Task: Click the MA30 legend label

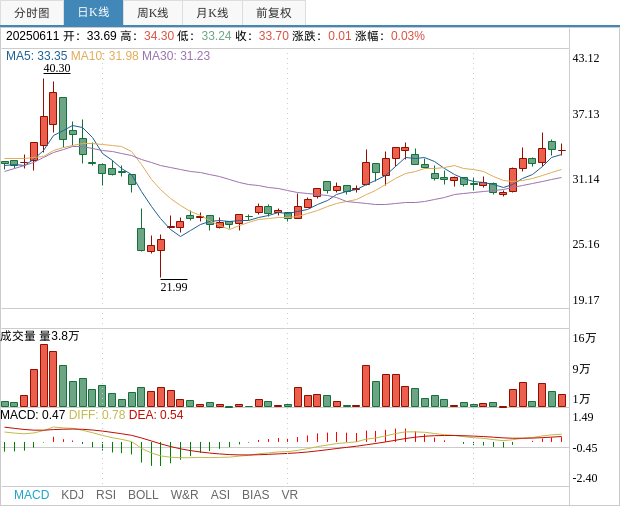Action: (176, 56)
